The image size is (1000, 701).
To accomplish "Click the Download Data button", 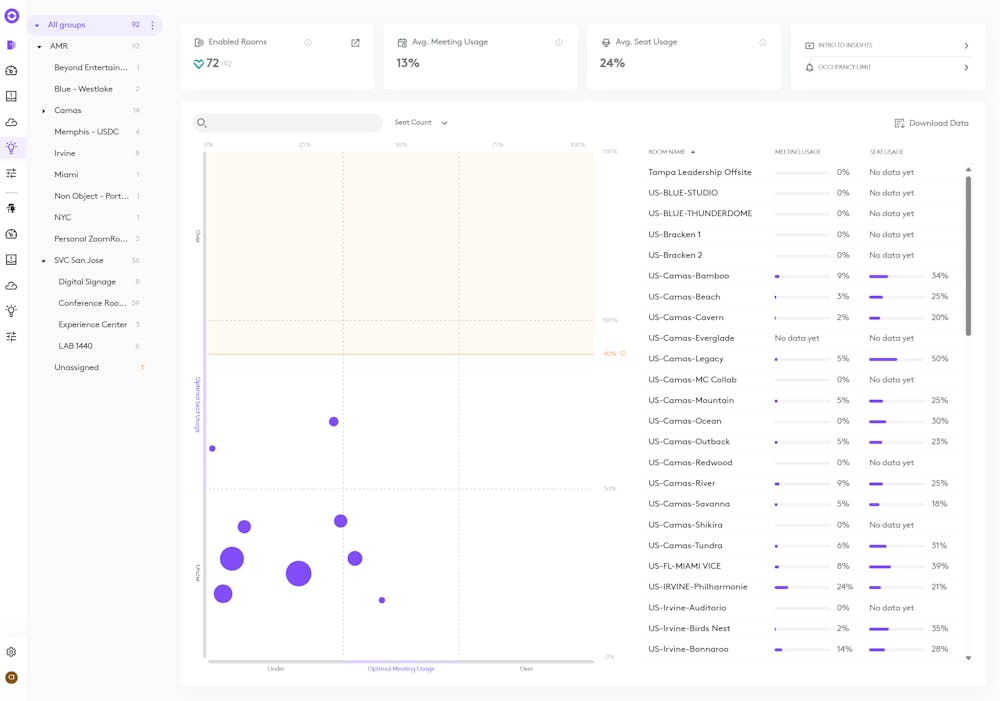I will pyautogui.click(x=931, y=122).
